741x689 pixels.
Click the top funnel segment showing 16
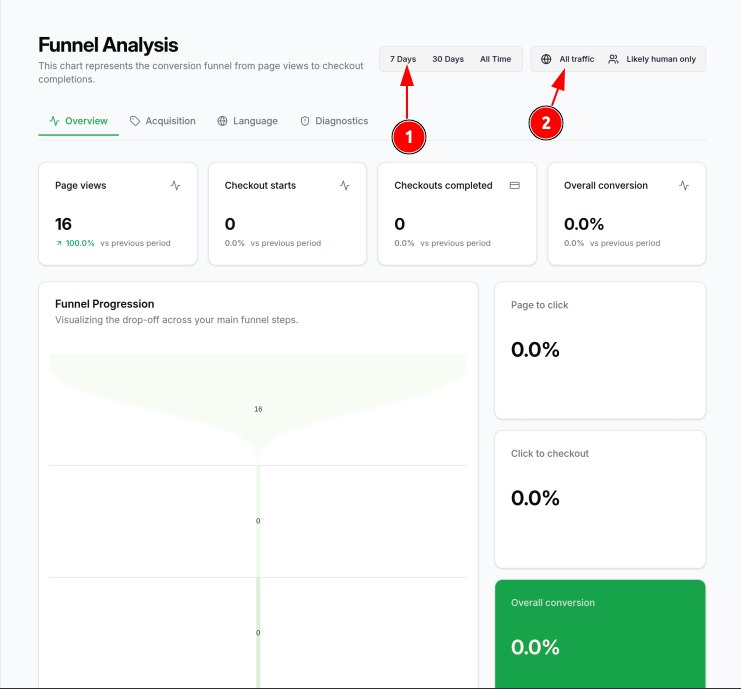coord(258,400)
